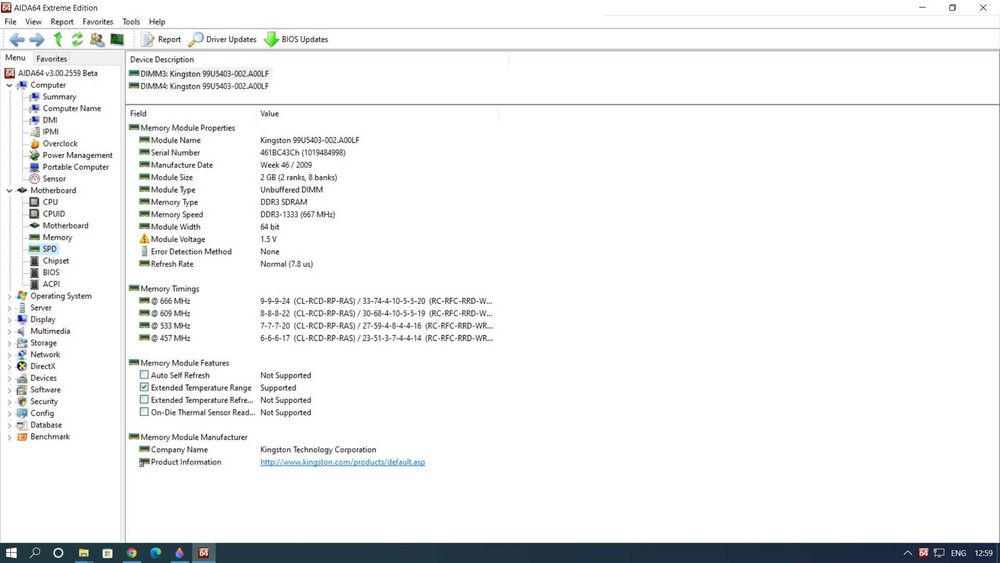Screen dimensions: 1000x563
Task: Expand the Network node
Action: [10, 355]
